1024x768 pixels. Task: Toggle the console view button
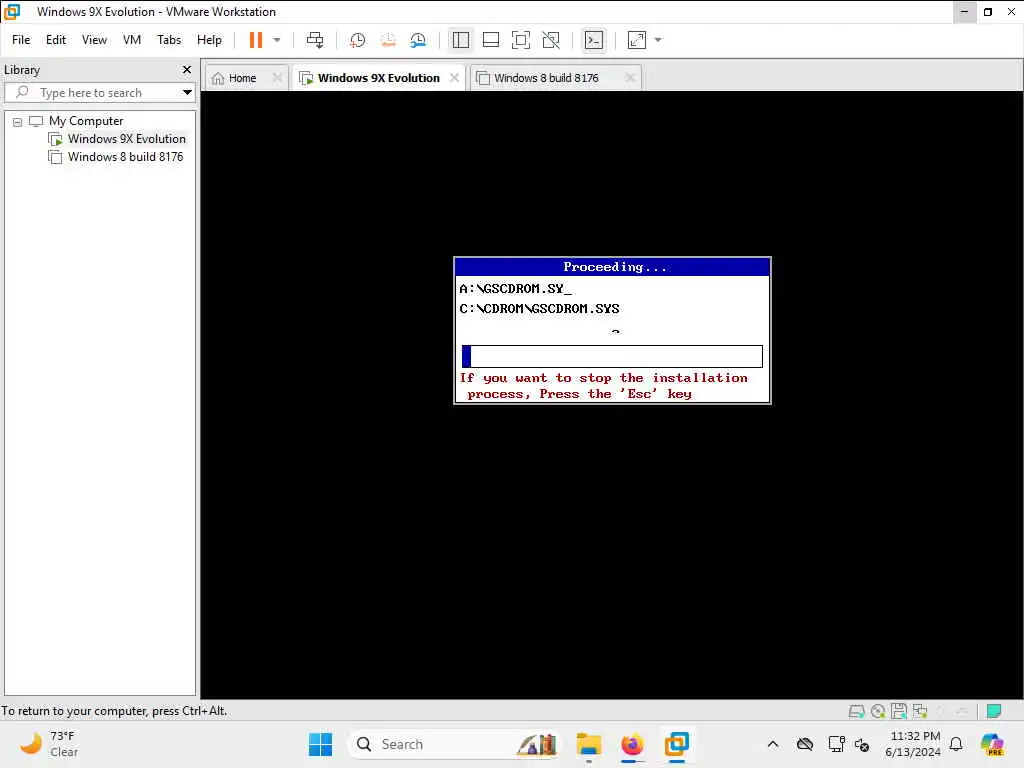click(594, 40)
